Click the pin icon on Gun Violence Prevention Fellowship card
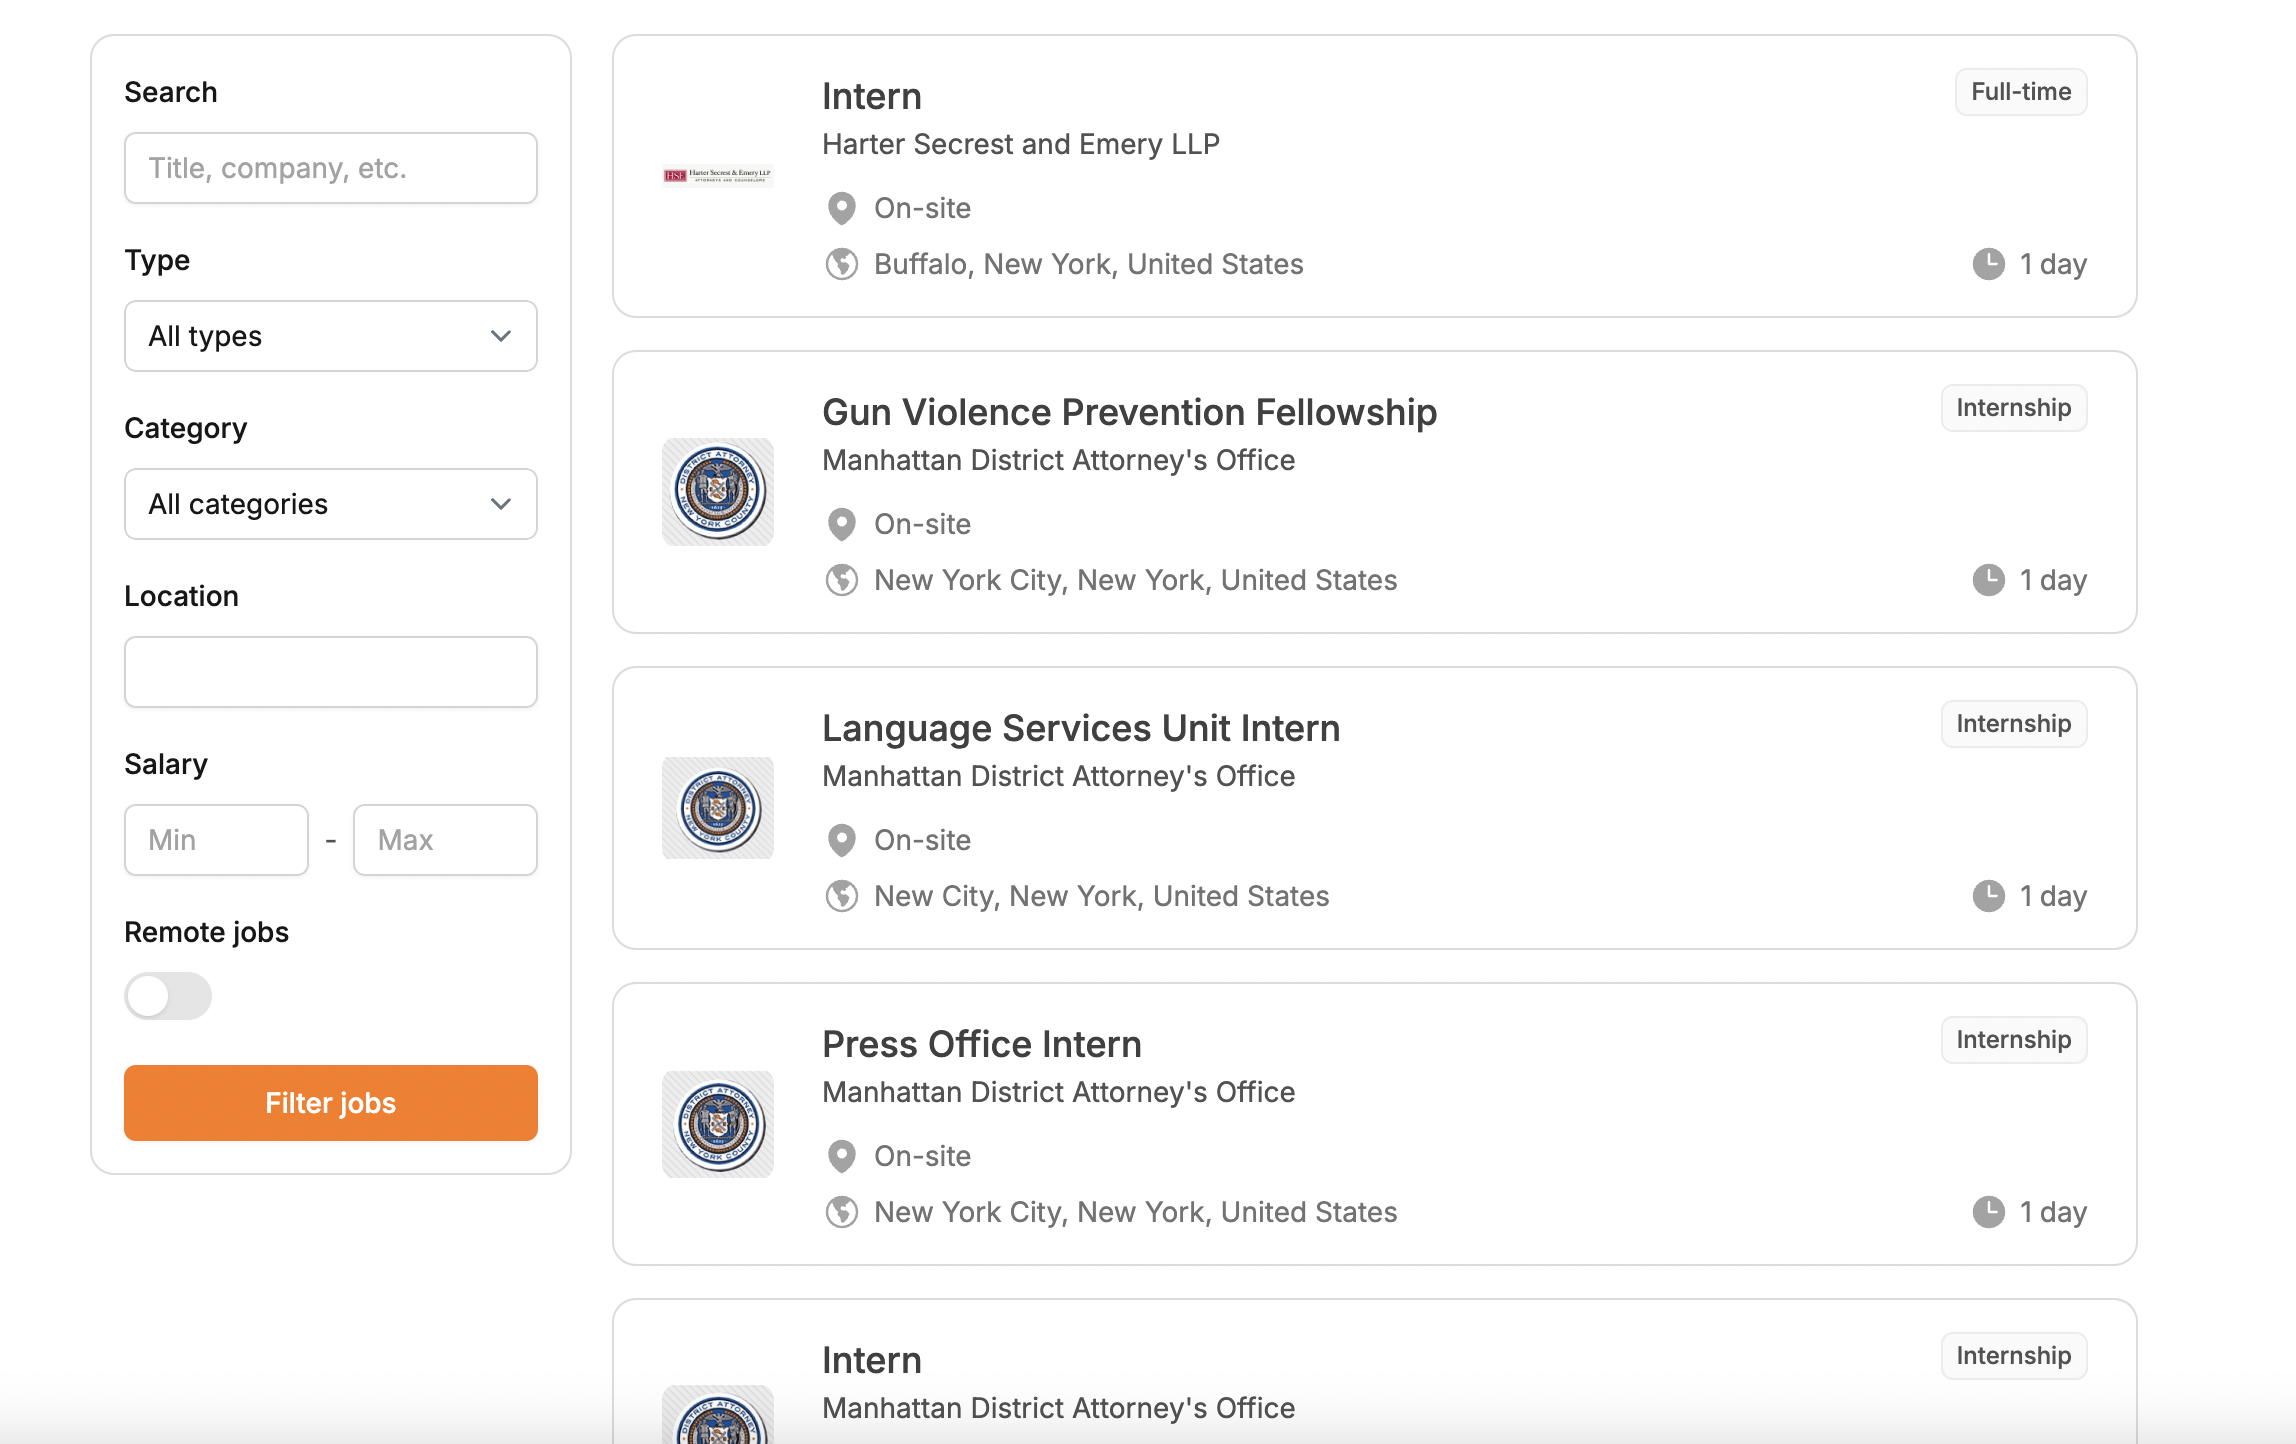 click(842, 524)
